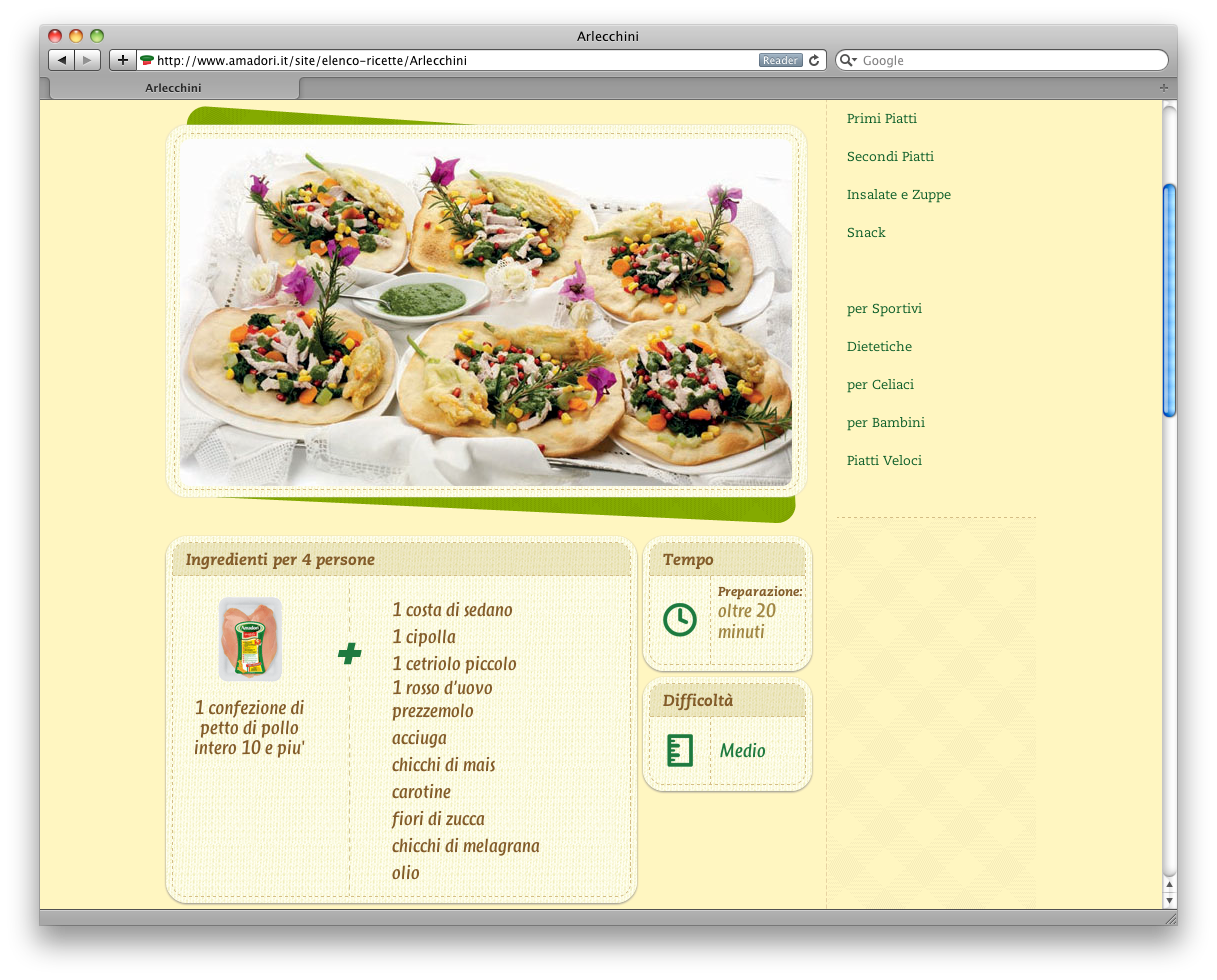
Task: Click the 'olio' ingredient
Action: (405, 873)
